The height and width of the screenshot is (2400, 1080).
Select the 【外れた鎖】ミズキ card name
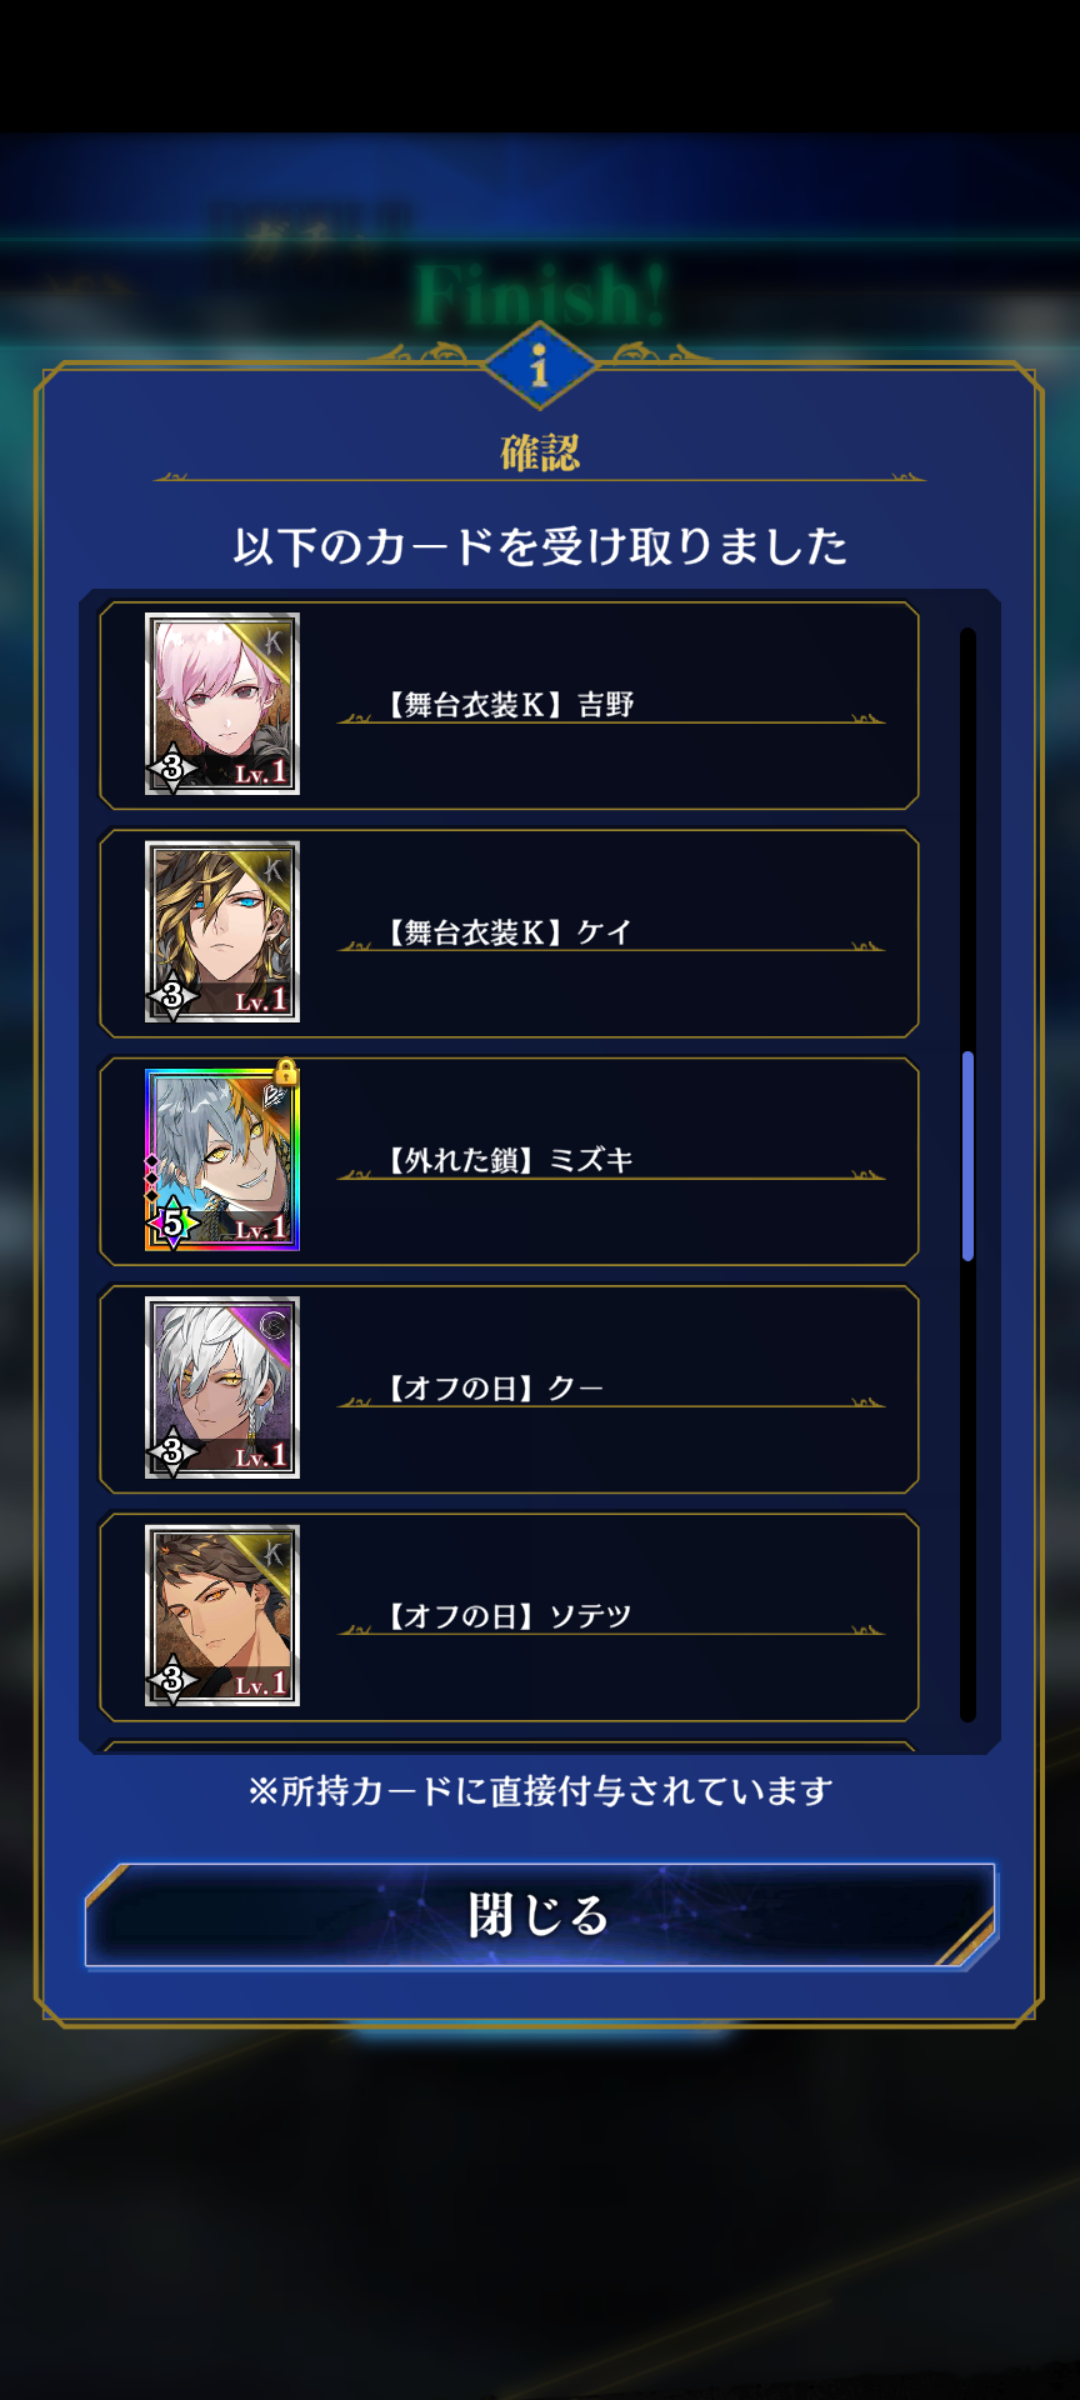(510, 1160)
